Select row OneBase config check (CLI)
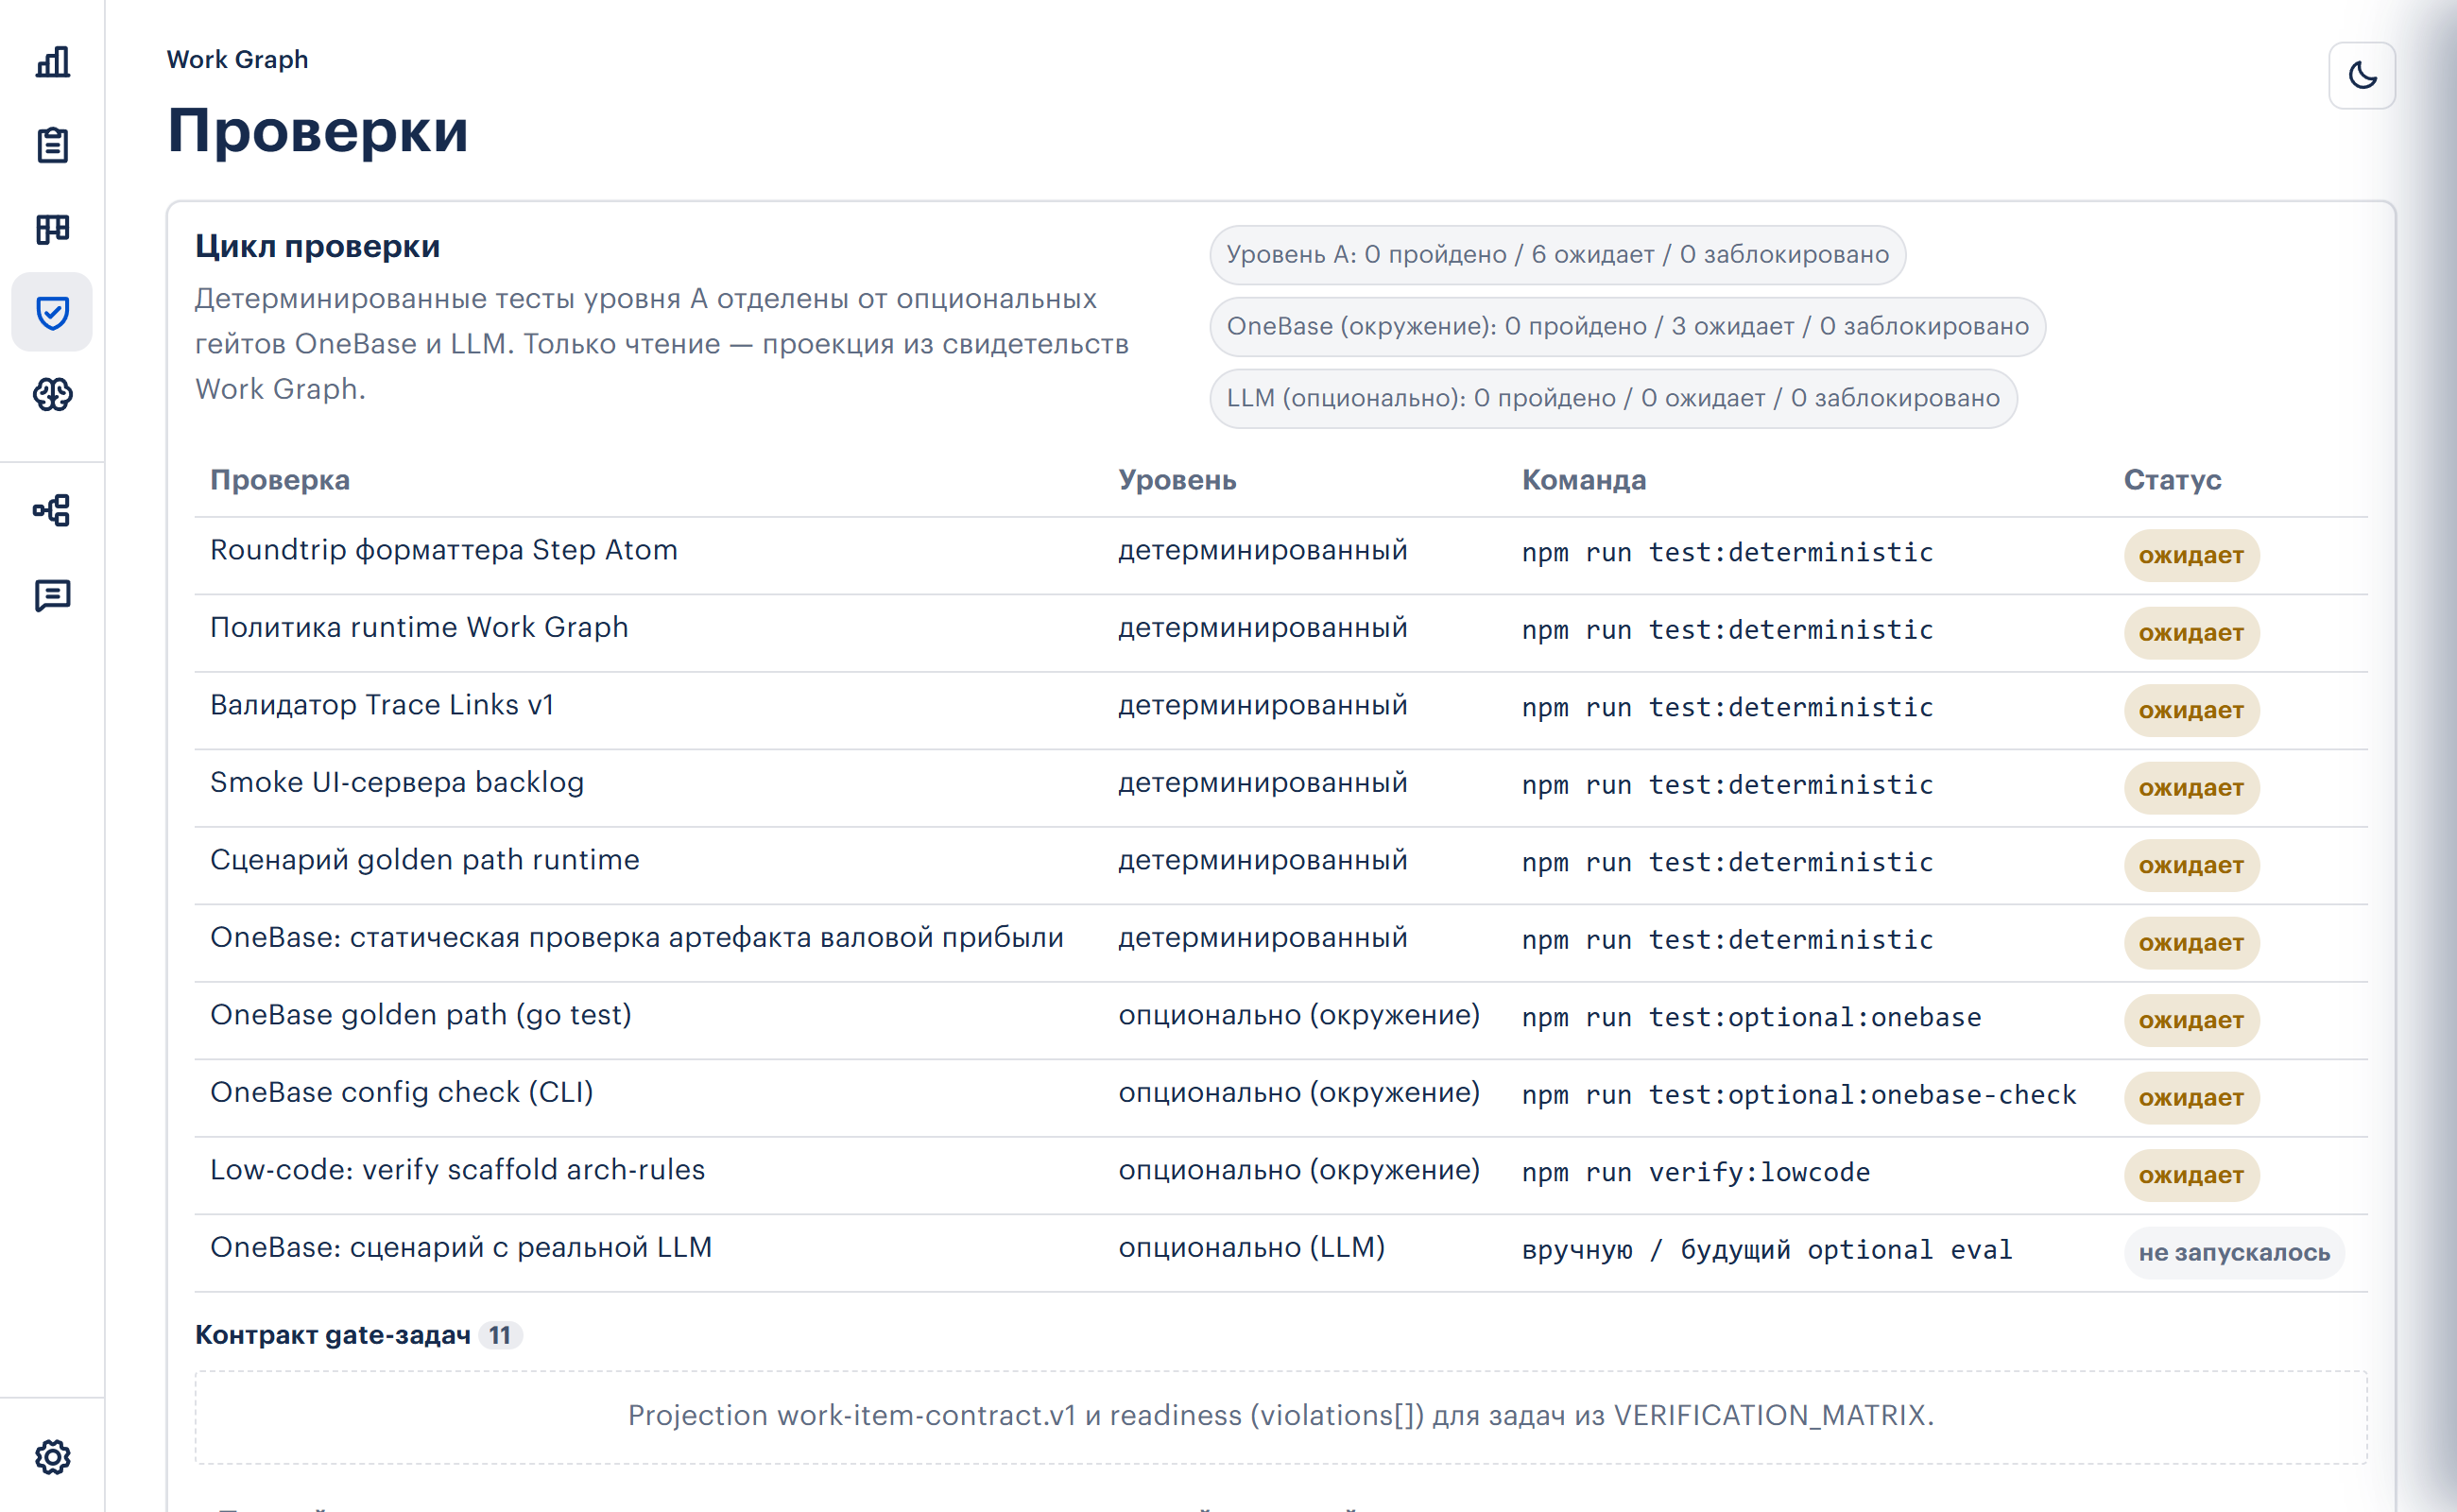Image resolution: width=2457 pixels, height=1512 pixels. (1281, 1098)
